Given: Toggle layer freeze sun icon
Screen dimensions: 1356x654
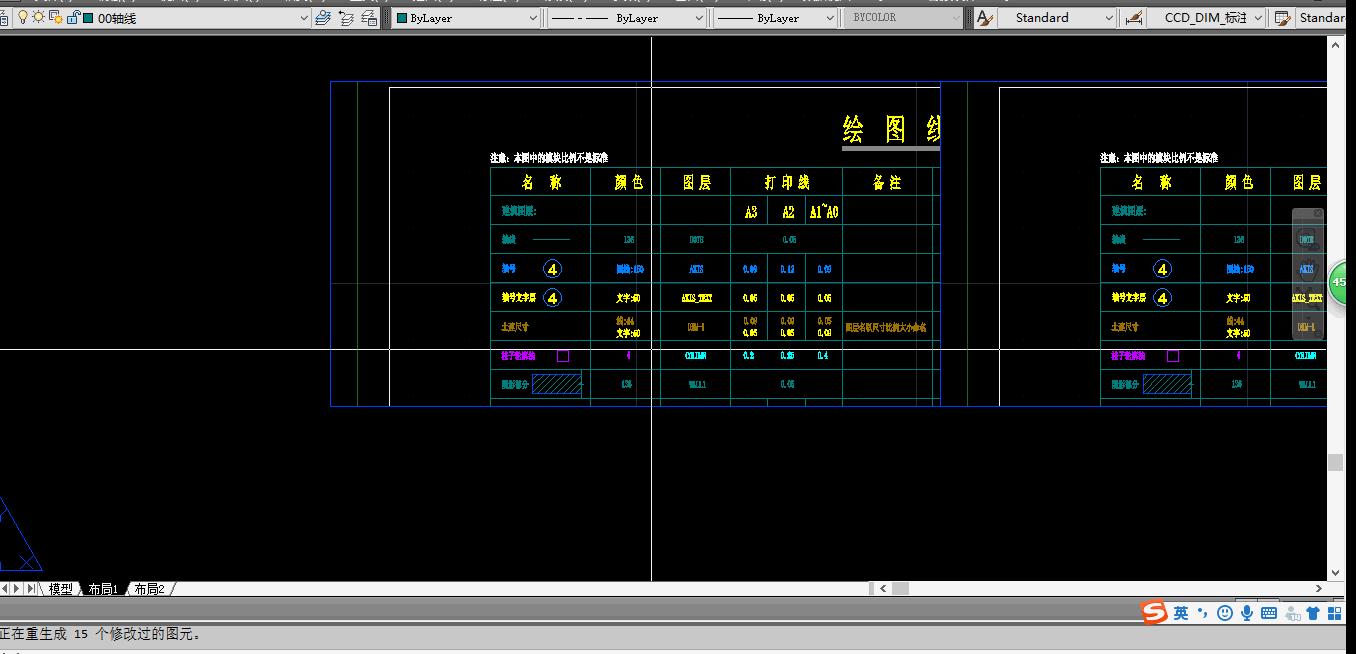Looking at the screenshot, I should pyautogui.click(x=38, y=18).
